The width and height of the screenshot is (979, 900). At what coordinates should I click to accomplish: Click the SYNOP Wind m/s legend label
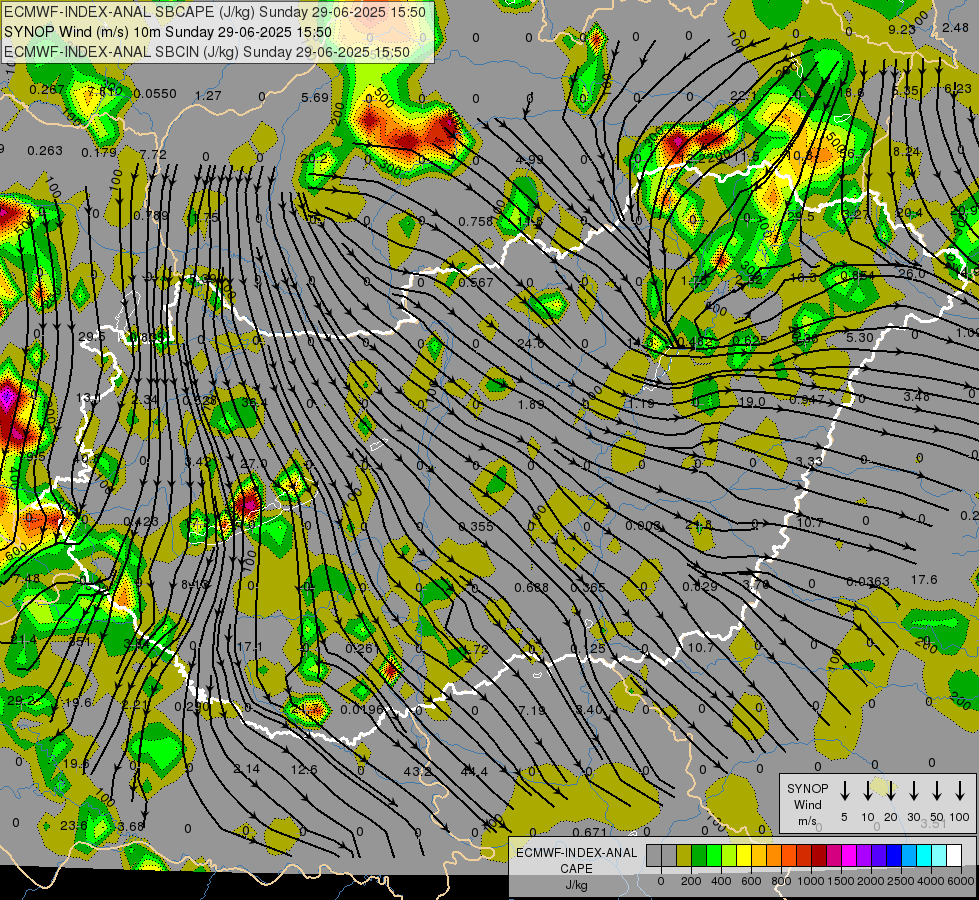pos(807,804)
